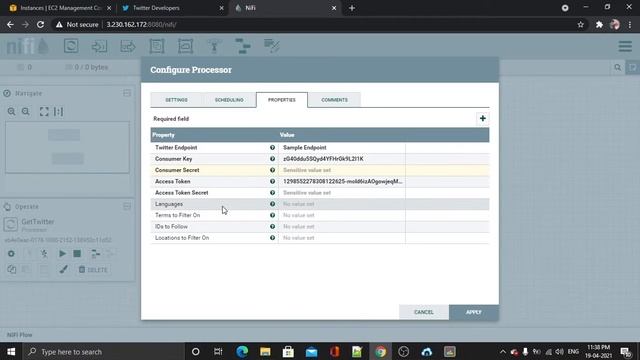Open help icon for IDs to Follow
The width and height of the screenshot is (640, 360).
point(272,227)
